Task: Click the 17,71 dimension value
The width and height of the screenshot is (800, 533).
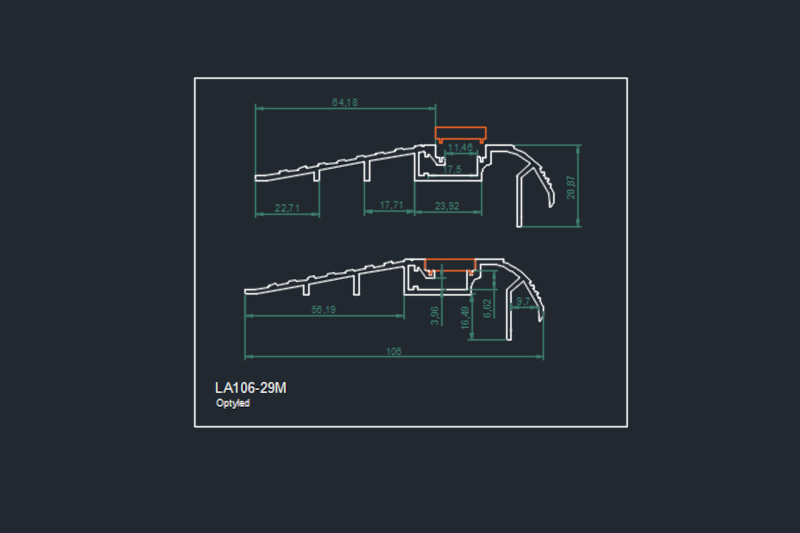Action: tap(392, 205)
